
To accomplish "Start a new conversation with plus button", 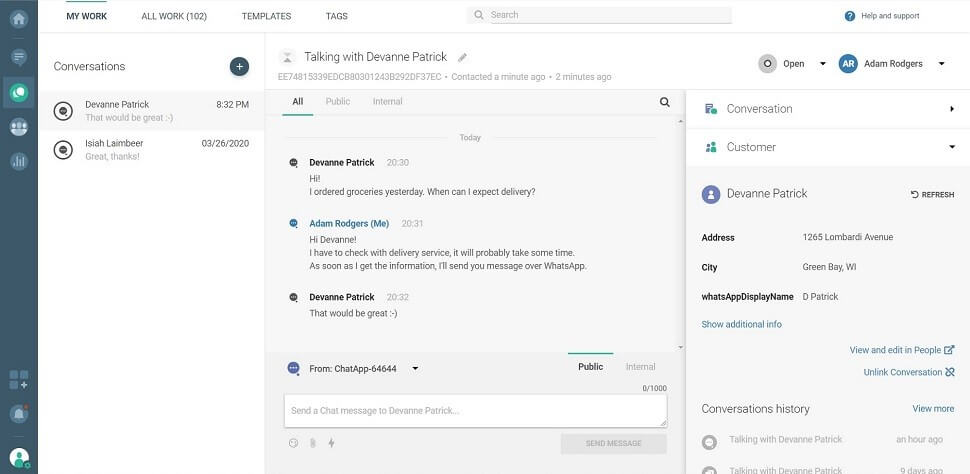I will click(x=239, y=66).
